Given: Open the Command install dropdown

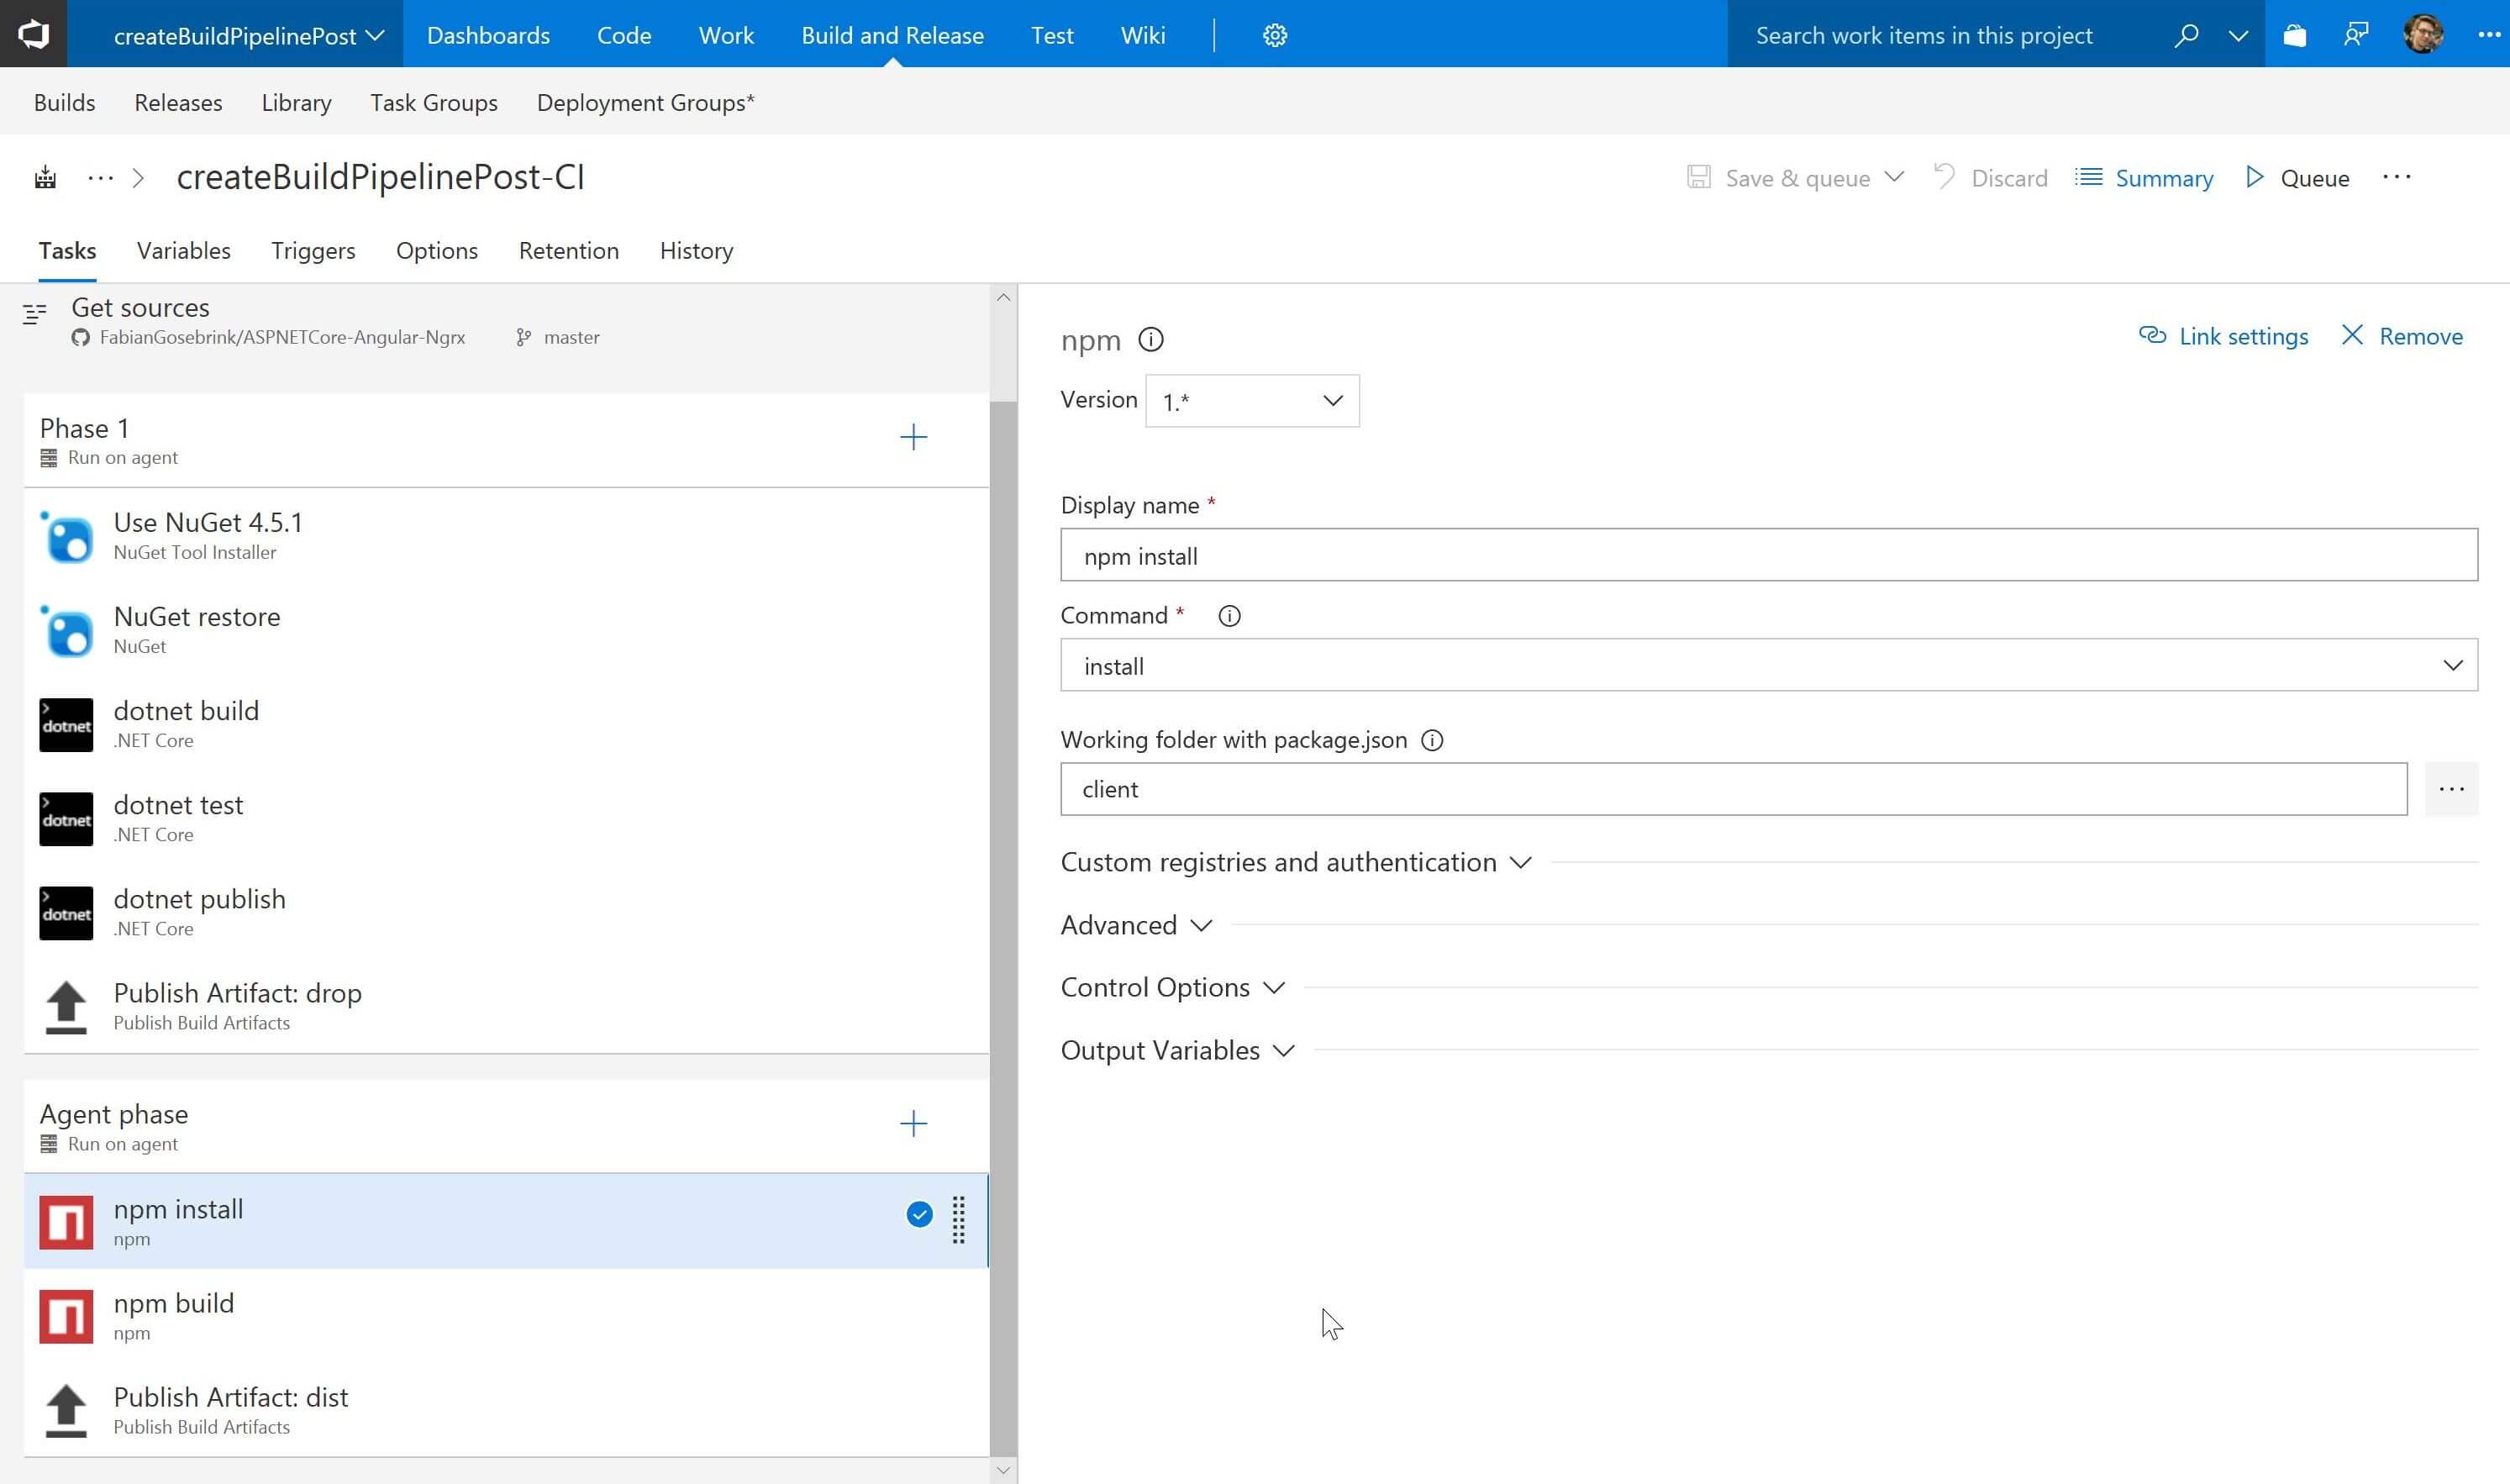Looking at the screenshot, I should tap(1768, 666).
